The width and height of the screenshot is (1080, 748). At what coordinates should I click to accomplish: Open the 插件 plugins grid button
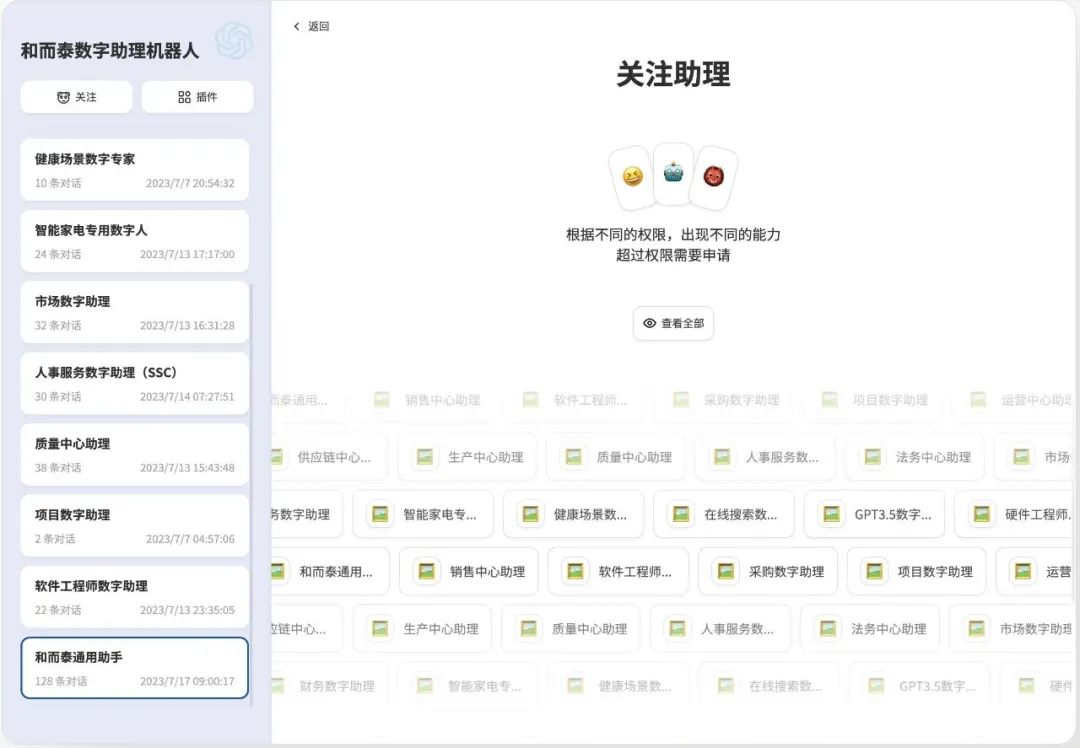pyautogui.click(x=197, y=97)
